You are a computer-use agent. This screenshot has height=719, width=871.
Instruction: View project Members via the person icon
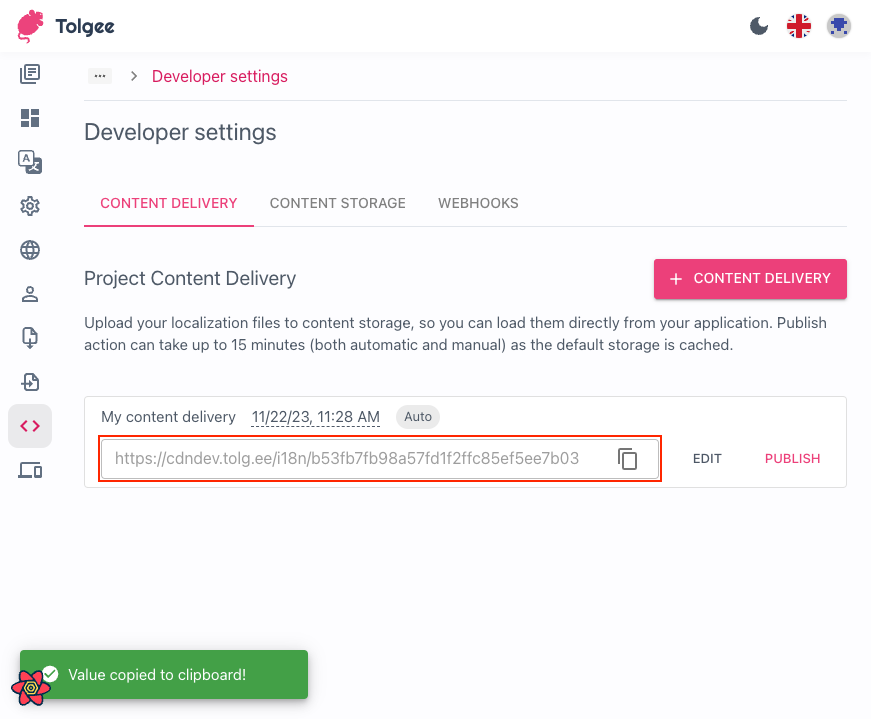[x=29, y=294]
